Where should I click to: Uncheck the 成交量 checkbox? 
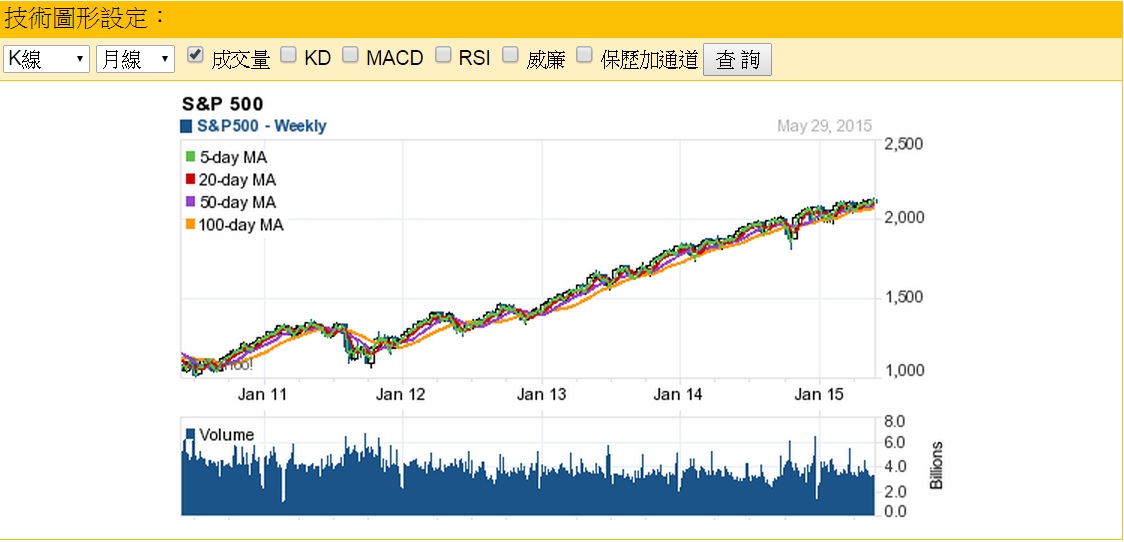195,55
